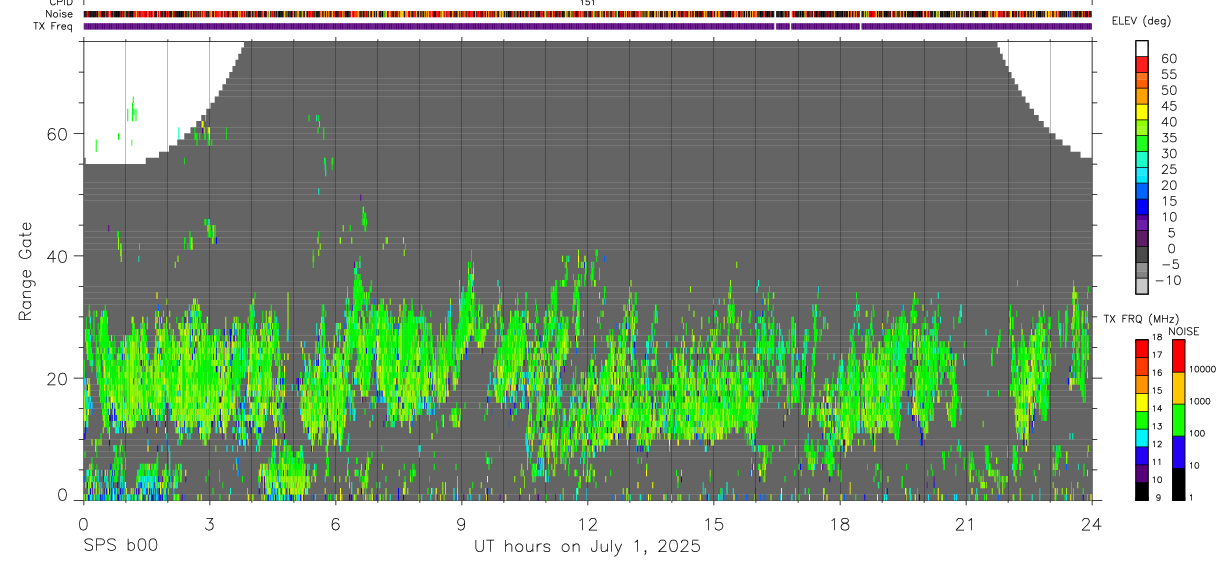
Task: Click the 12 UT hour axis label
Action: coord(587,524)
